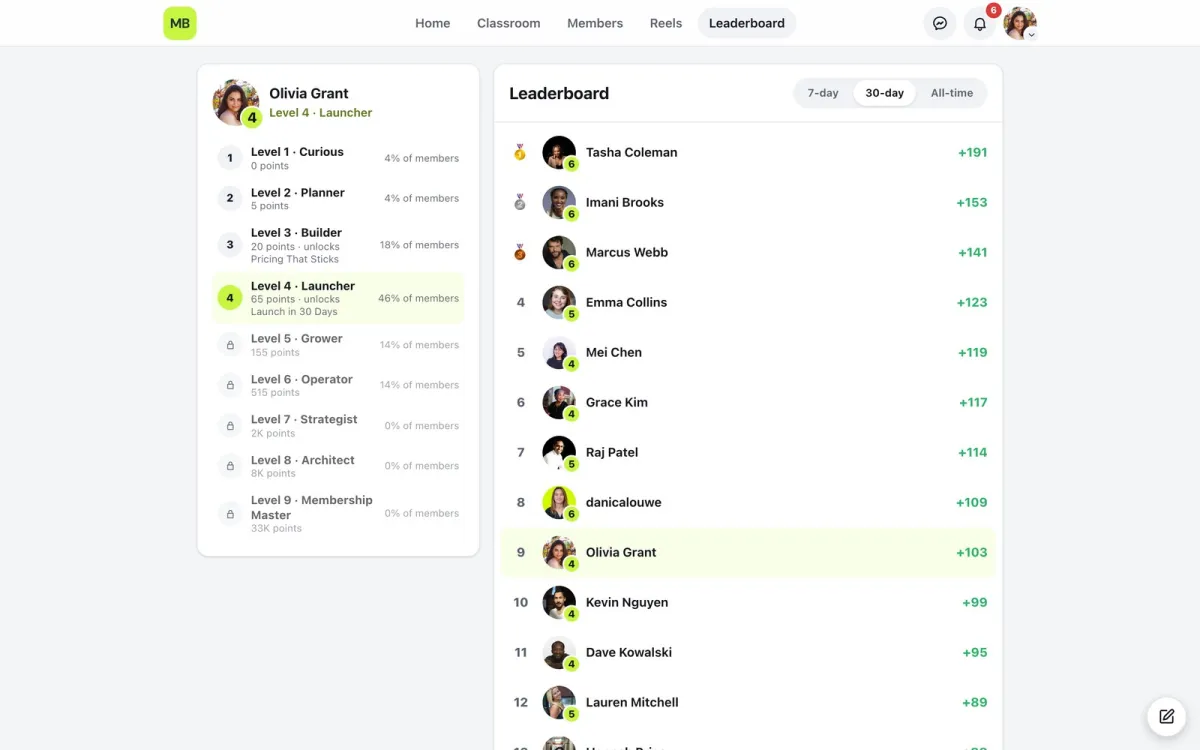The height and width of the screenshot is (750, 1200).
Task: Click 'Level 4 · Launcher' under the sidebar name
Action: 321,113
